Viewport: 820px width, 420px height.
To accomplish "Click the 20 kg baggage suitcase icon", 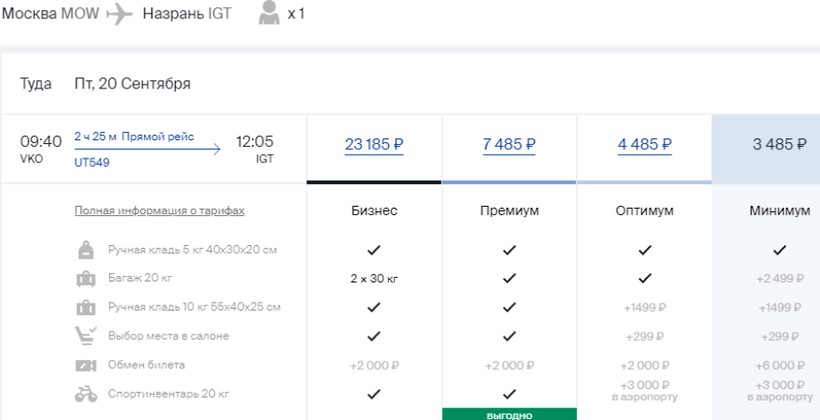I will coord(86,278).
